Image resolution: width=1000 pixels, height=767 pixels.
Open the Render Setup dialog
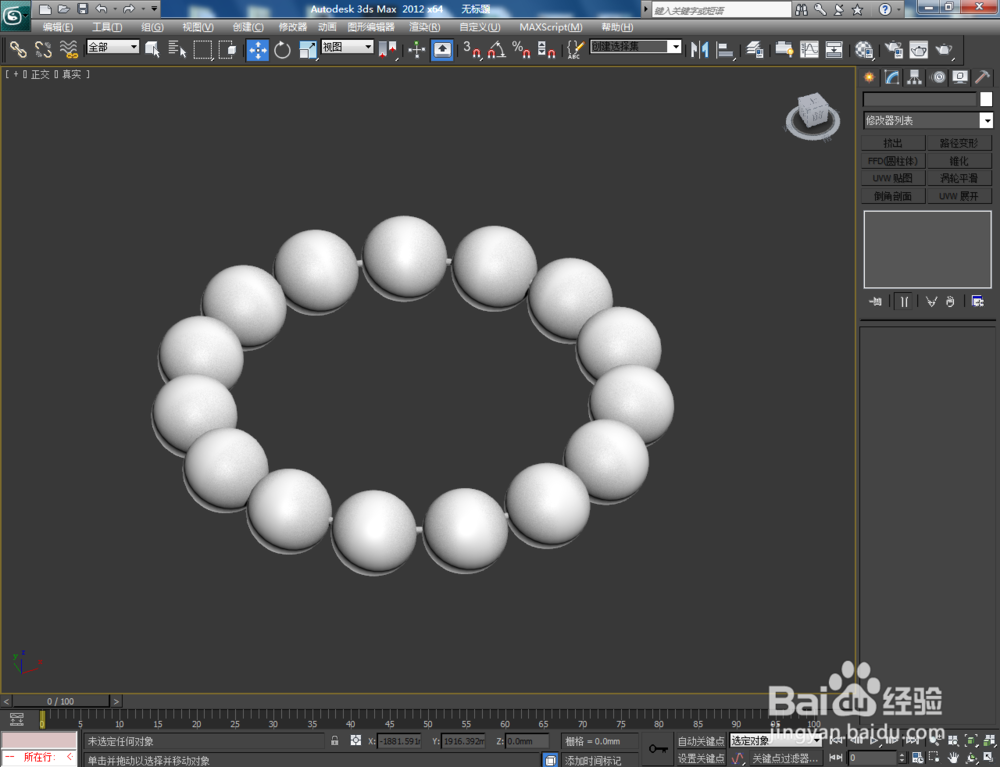point(892,48)
